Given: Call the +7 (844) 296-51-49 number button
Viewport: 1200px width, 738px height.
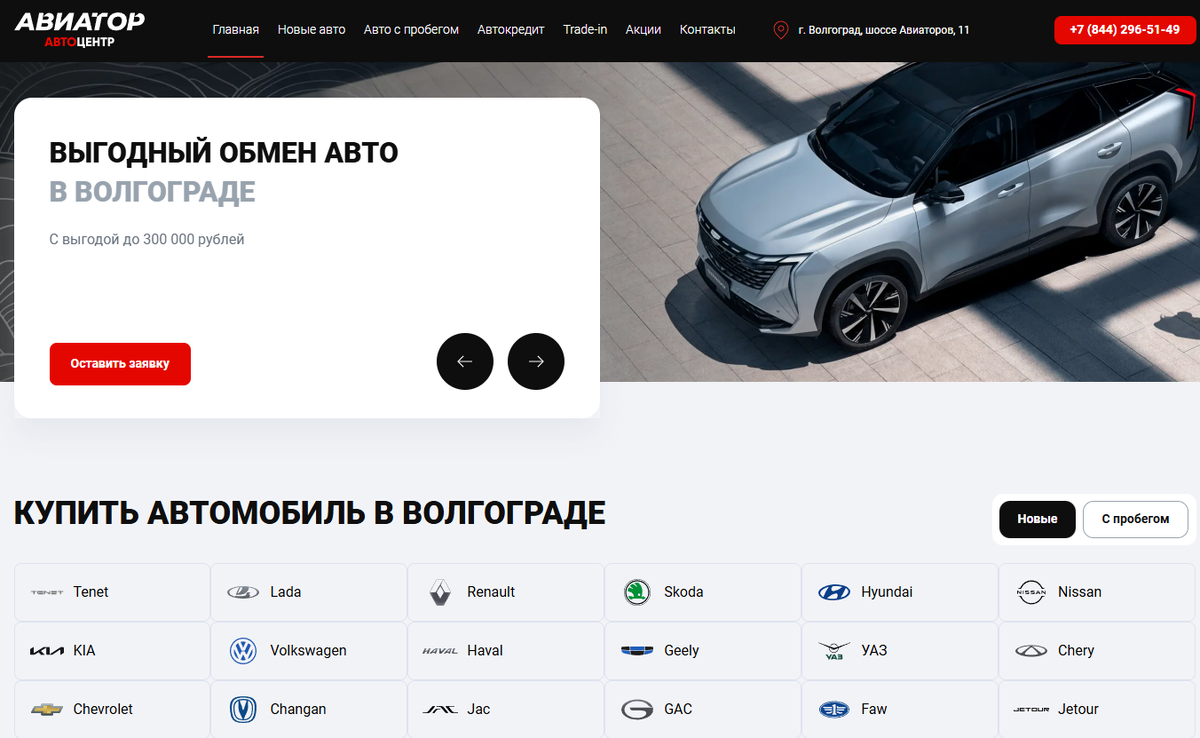Looking at the screenshot, I should point(1125,29).
